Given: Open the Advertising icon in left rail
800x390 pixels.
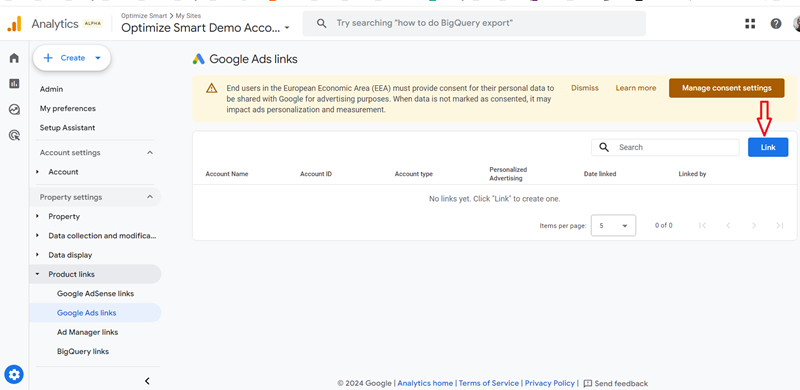Looking at the screenshot, I should (x=14, y=135).
